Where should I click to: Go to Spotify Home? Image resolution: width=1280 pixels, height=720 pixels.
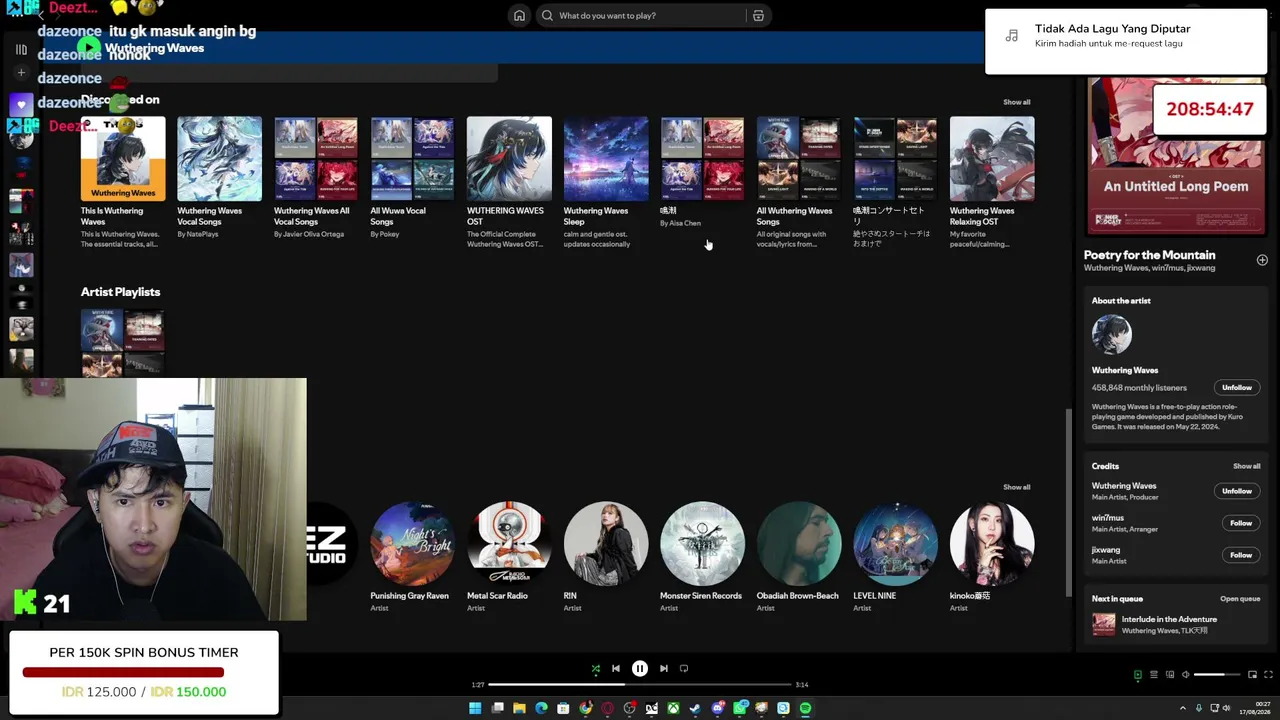pos(519,16)
